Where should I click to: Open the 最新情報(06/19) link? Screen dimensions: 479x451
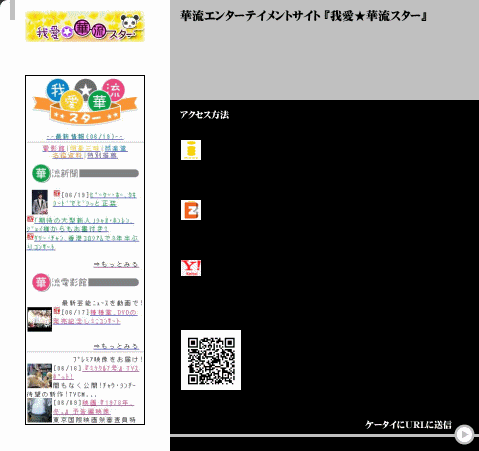coord(85,137)
